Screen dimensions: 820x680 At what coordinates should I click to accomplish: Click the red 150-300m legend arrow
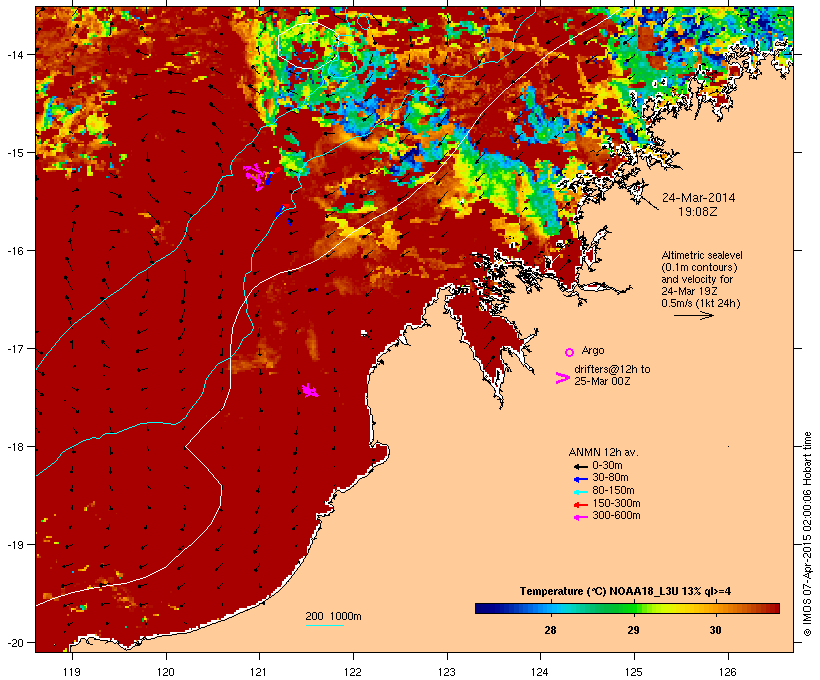tap(580, 504)
